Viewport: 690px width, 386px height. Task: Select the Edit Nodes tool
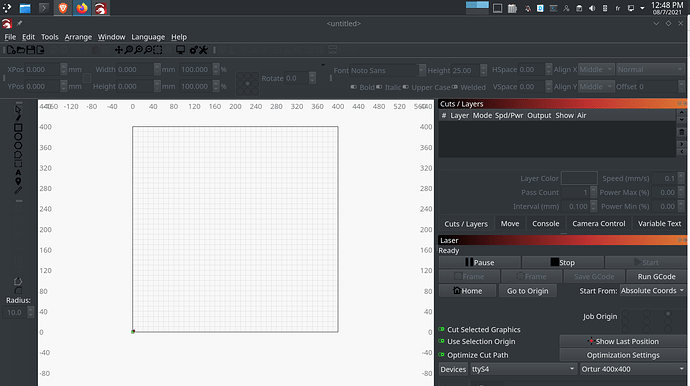click(18, 155)
